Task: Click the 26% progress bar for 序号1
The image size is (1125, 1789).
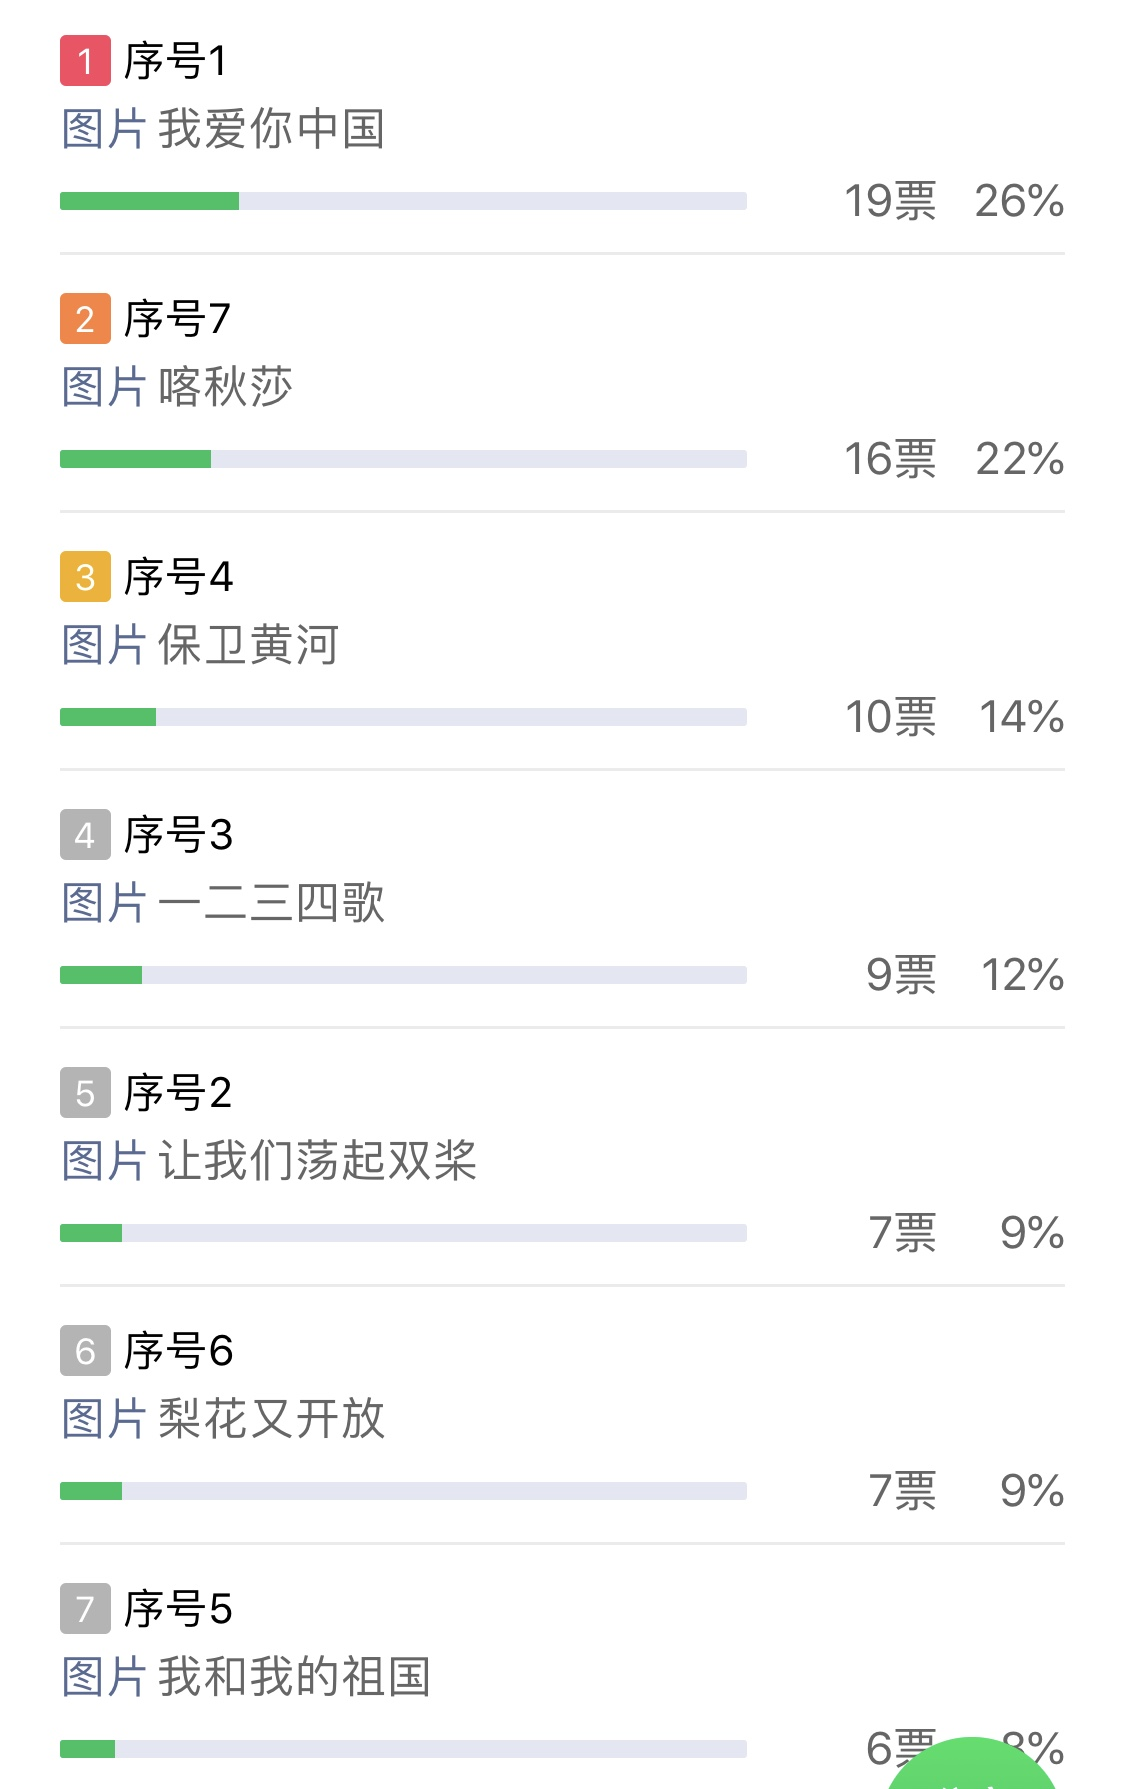Action: tap(403, 201)
